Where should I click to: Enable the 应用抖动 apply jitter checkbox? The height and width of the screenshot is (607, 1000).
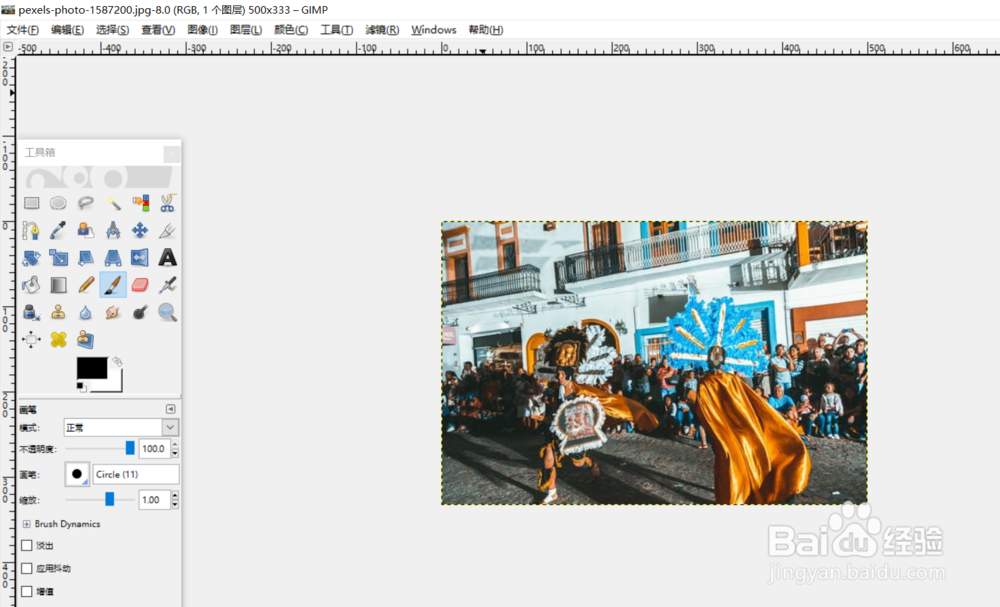pyautogui.click(x=27, y=568)
